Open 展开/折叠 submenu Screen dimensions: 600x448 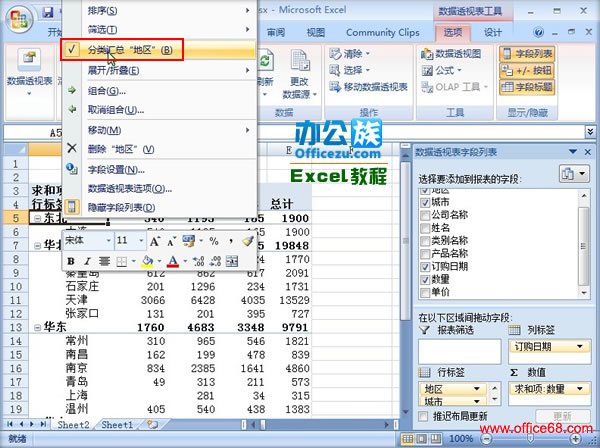click(x=159, y=70)
